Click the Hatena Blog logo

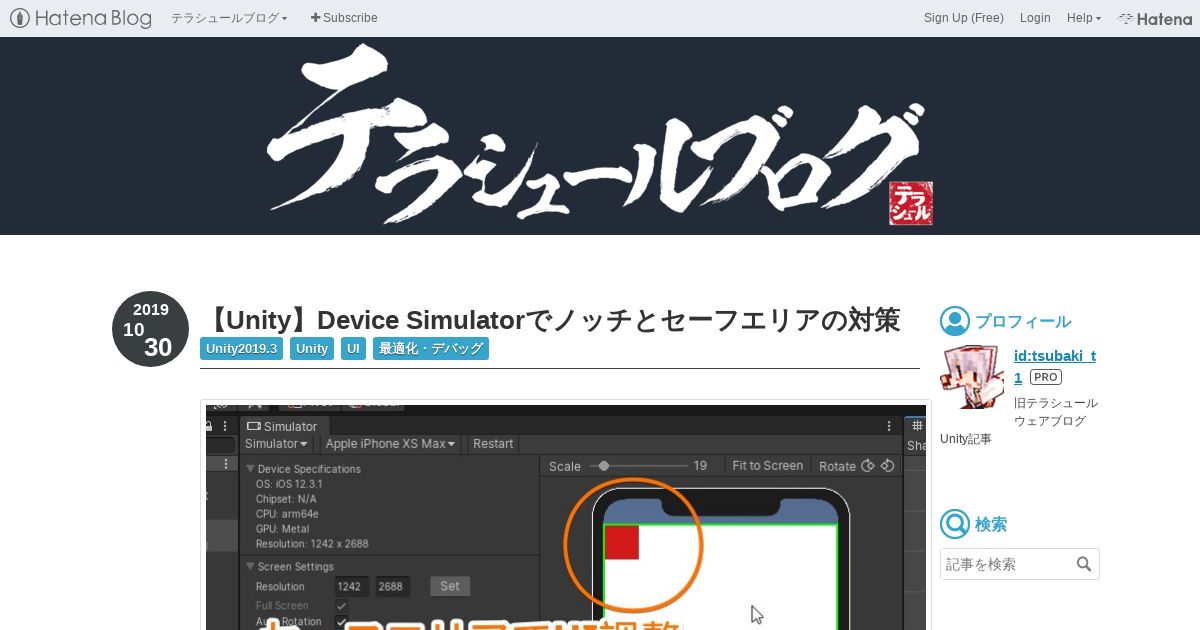click(81, 18)
